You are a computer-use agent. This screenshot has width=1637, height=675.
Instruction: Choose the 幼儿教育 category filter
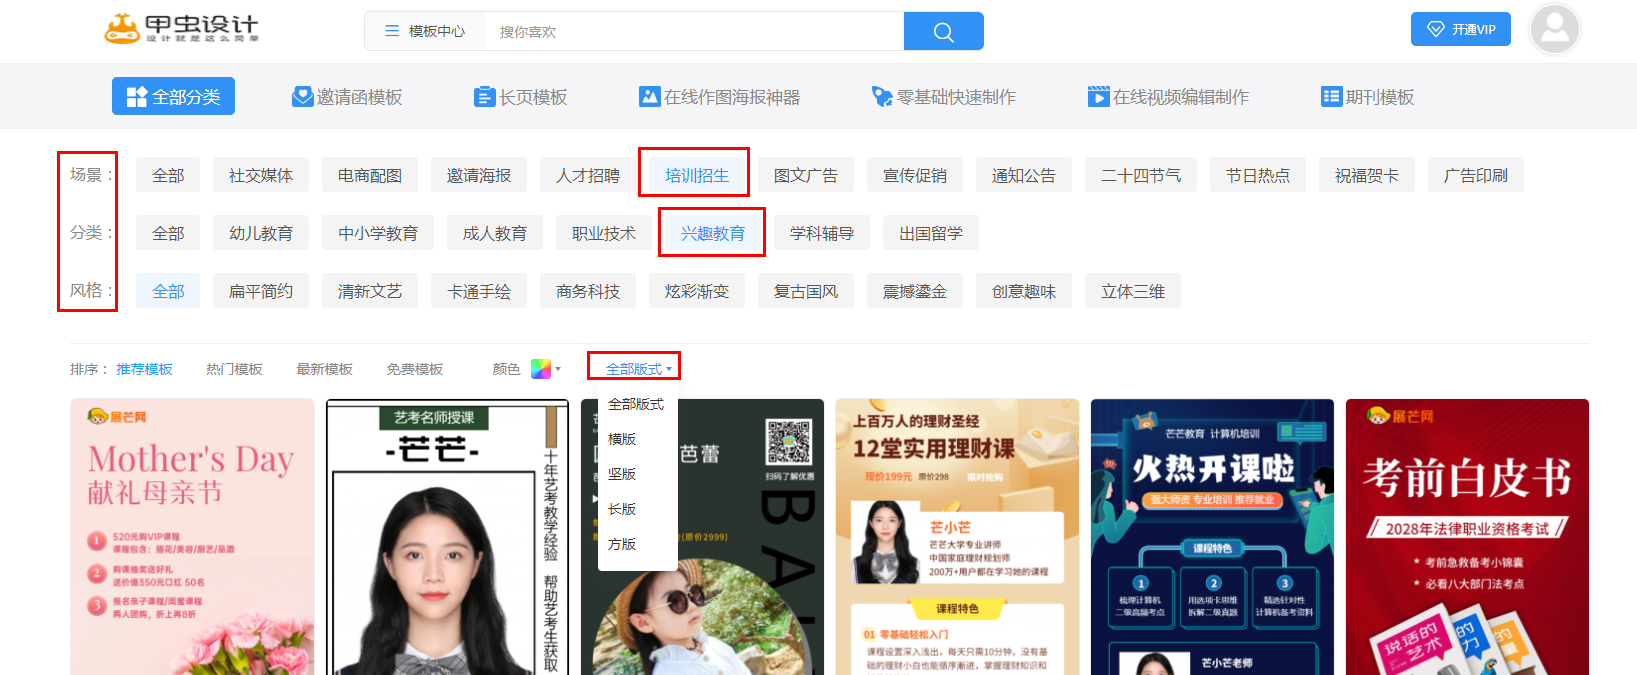pyautogui.click(x=261, y=233)
